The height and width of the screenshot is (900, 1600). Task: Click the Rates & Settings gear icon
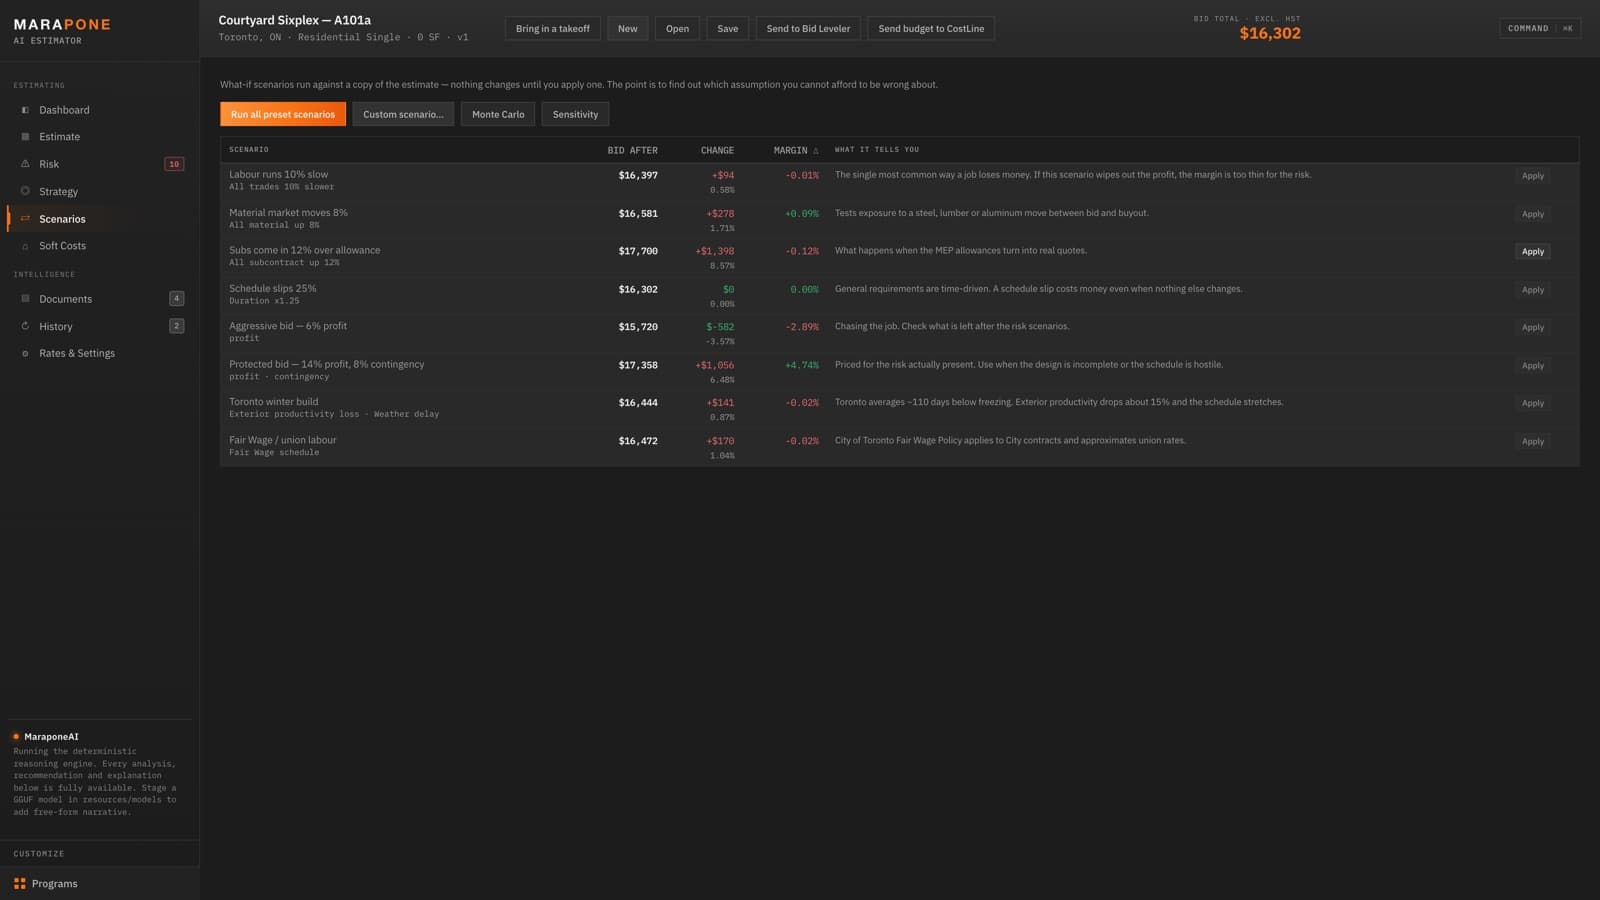pyautogui.click(x=25, y=353)
